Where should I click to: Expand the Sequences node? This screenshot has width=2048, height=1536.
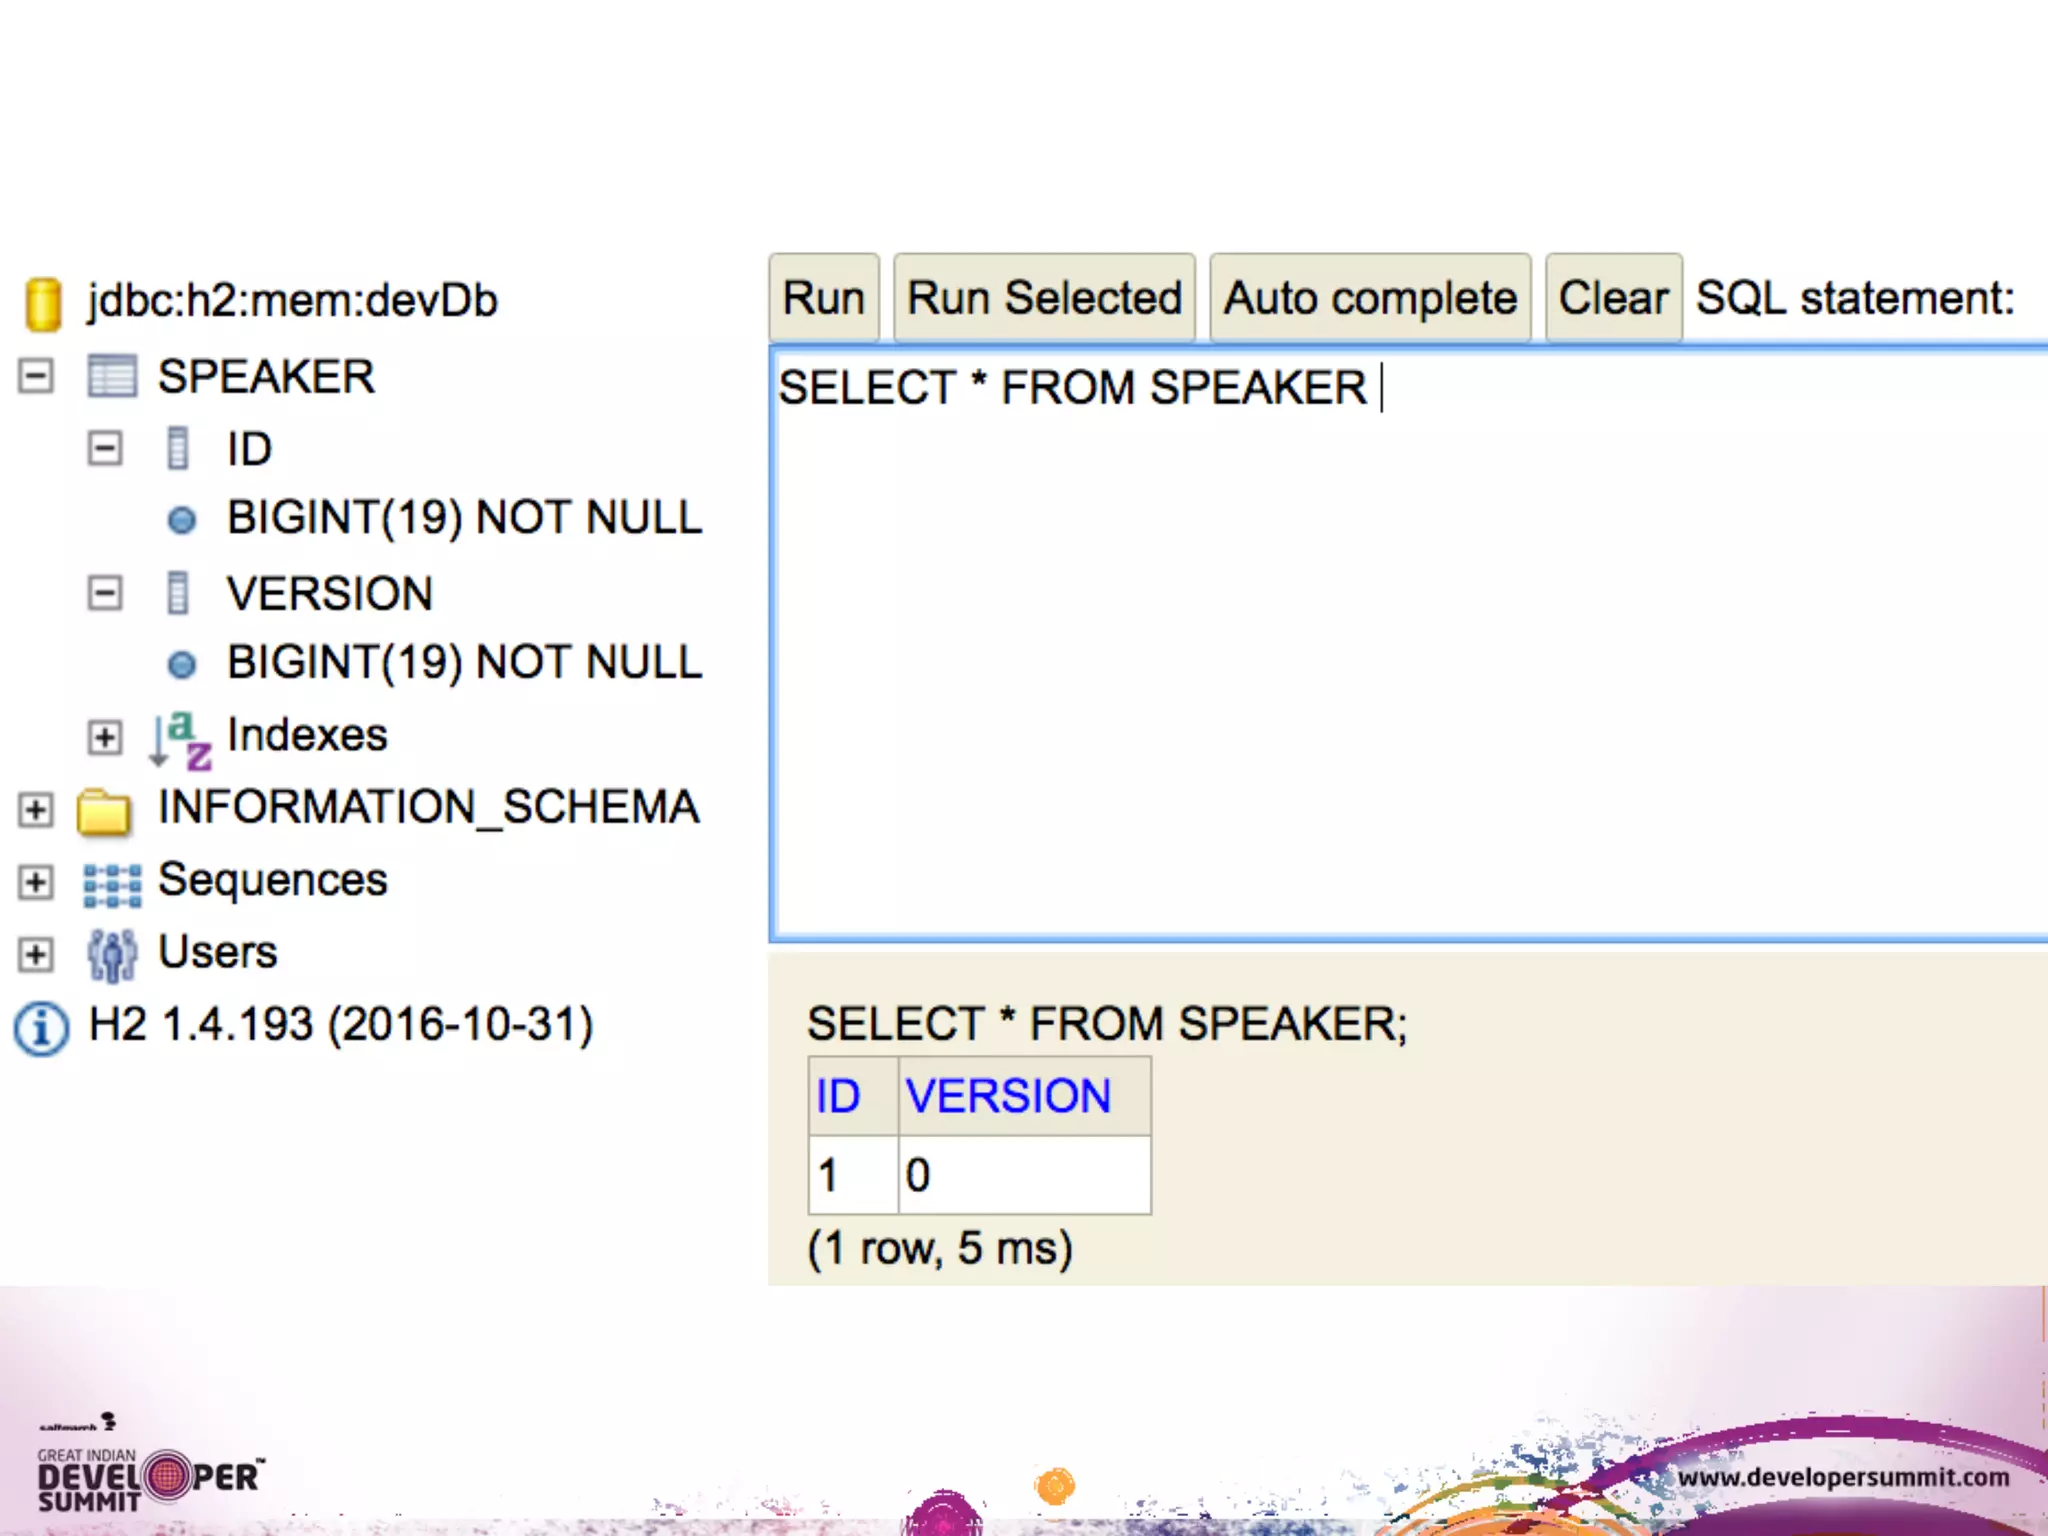pos(36,882)
